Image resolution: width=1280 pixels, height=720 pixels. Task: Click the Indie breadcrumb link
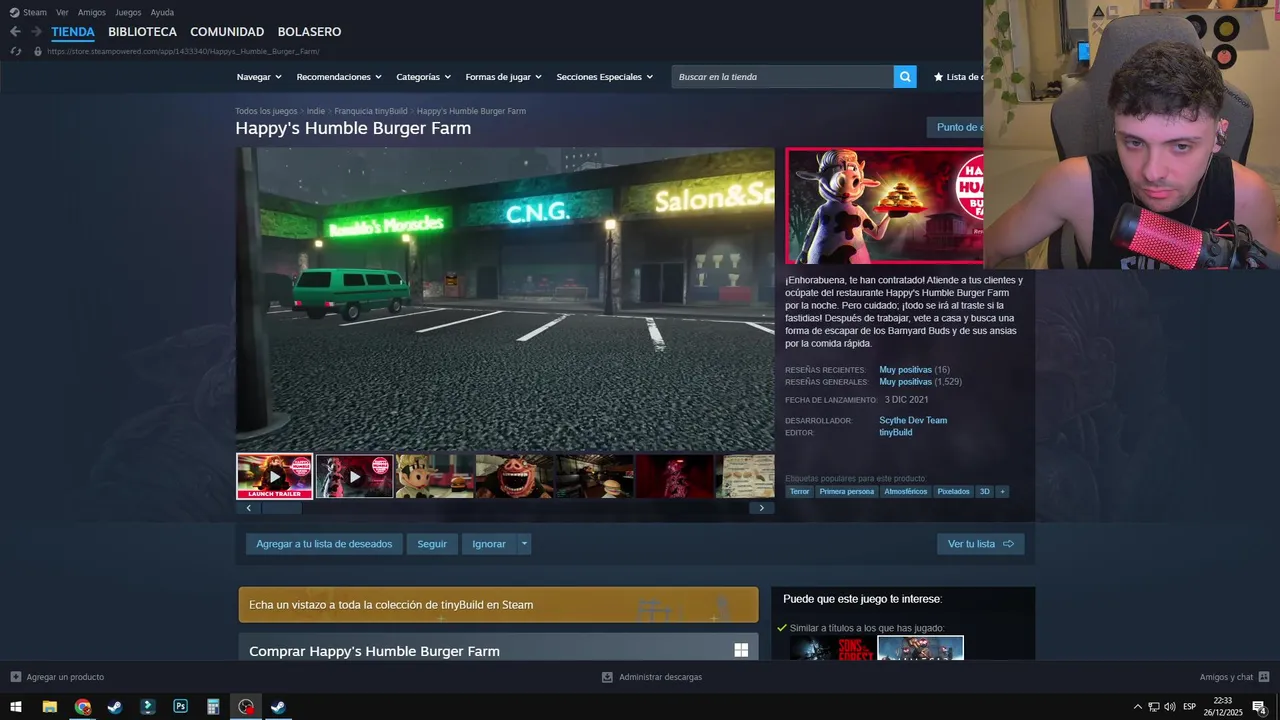coord(316,111)
